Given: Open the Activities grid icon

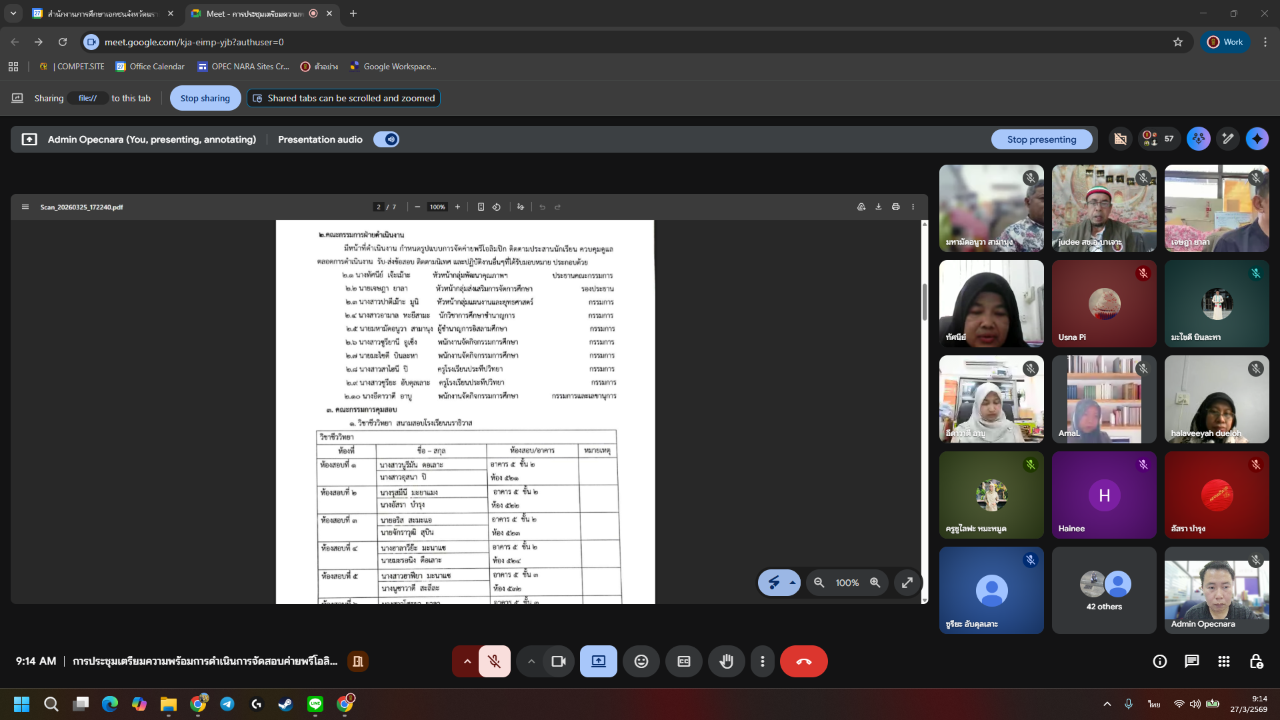Looking at the screenshot, I should tap(1223, 661).
